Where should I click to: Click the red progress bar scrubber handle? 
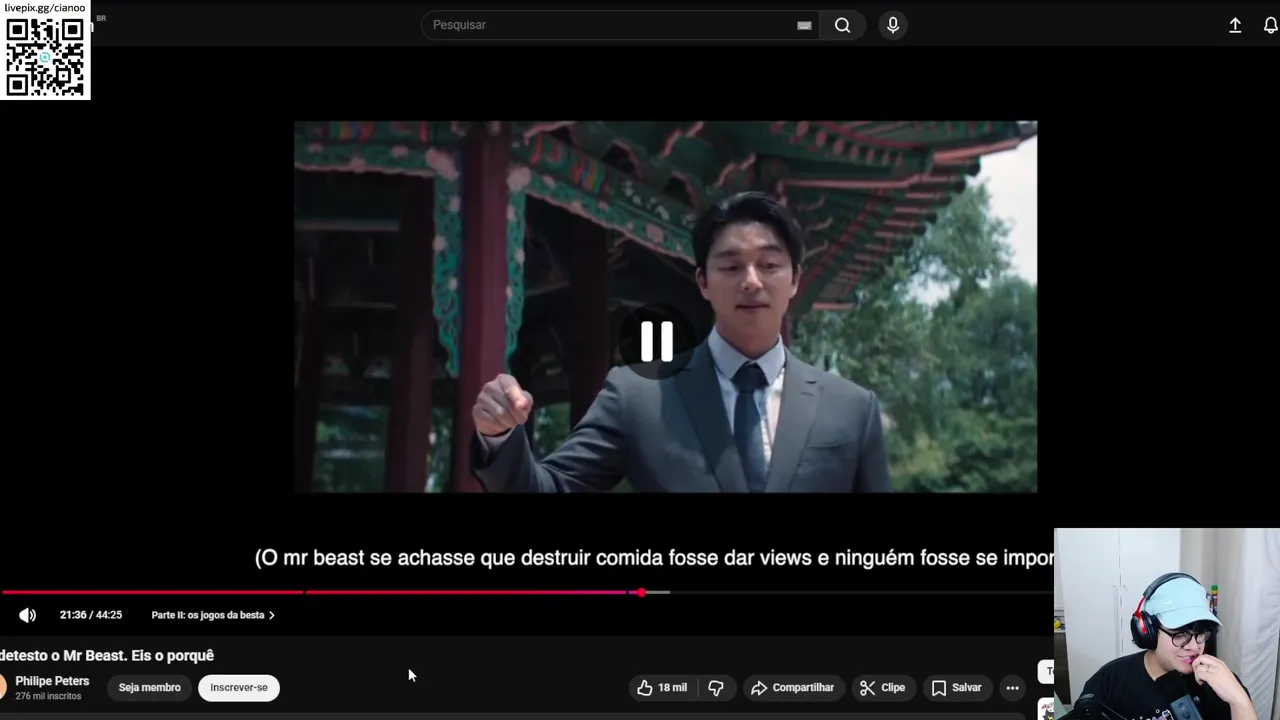click(641, 592)
